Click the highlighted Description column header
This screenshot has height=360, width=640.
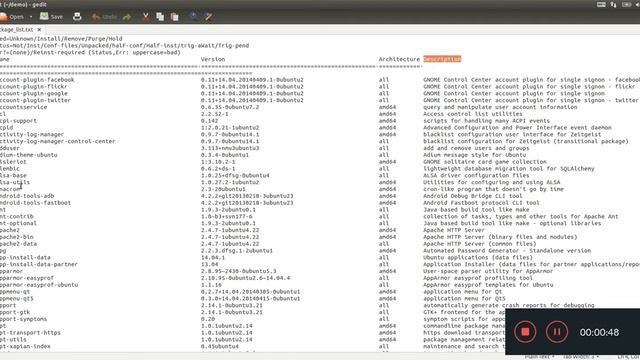[x=442, y=59]
